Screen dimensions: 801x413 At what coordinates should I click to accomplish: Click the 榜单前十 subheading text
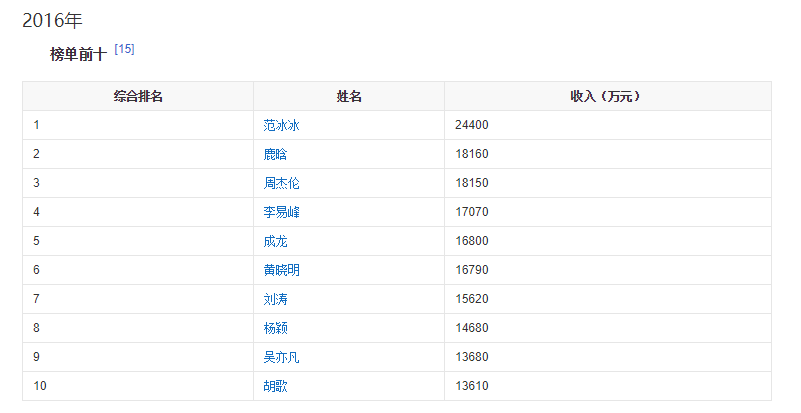tap(78, 55)
